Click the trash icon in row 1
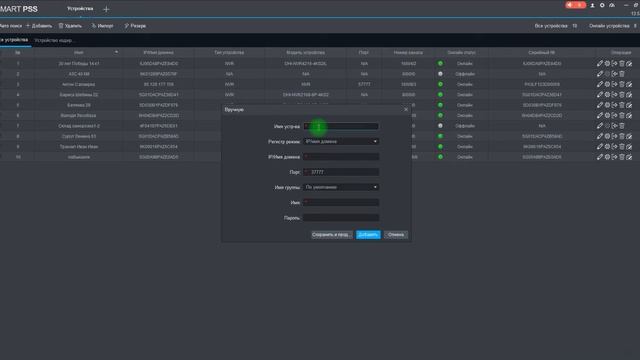Viewport: 640px width, 360px height. coord(622,64)
